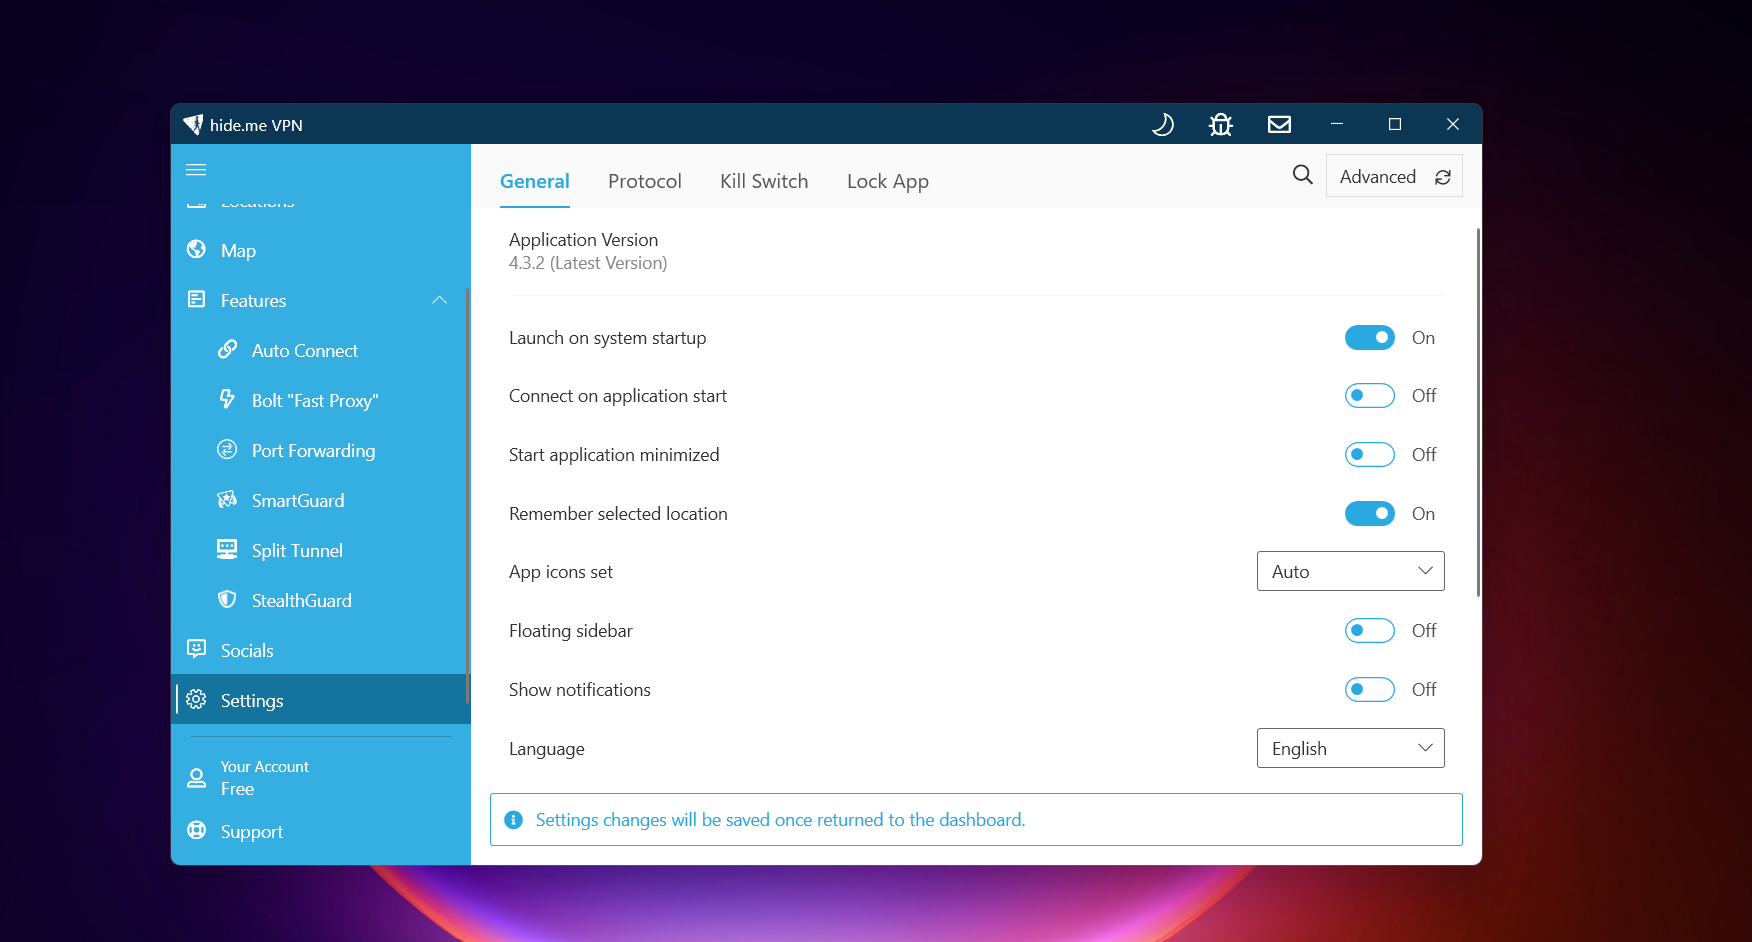This screenshot has width=1752, height=942.
Task: Open StealthGuard feature
Action: click(320, 600)
